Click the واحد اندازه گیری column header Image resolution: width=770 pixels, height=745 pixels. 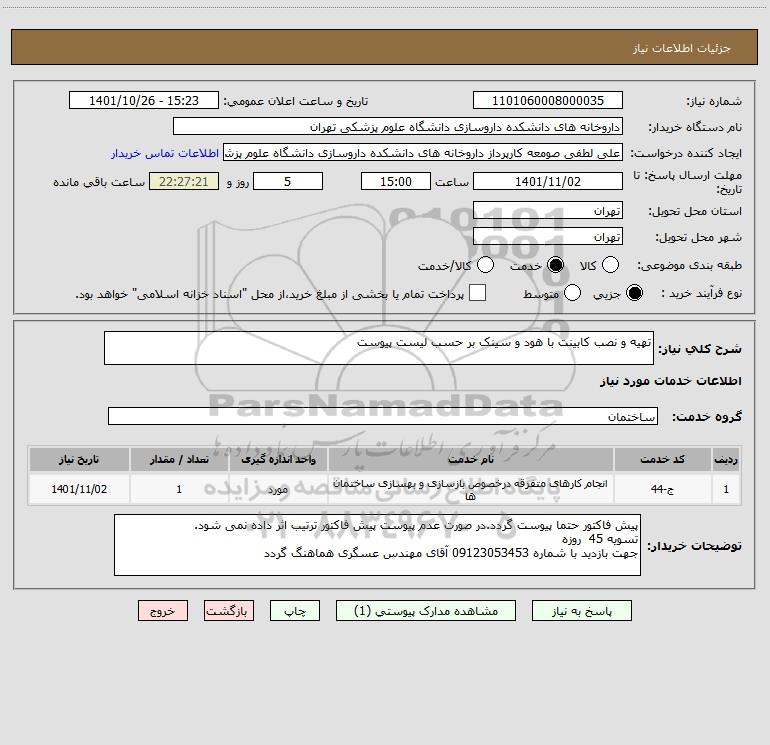278,460
